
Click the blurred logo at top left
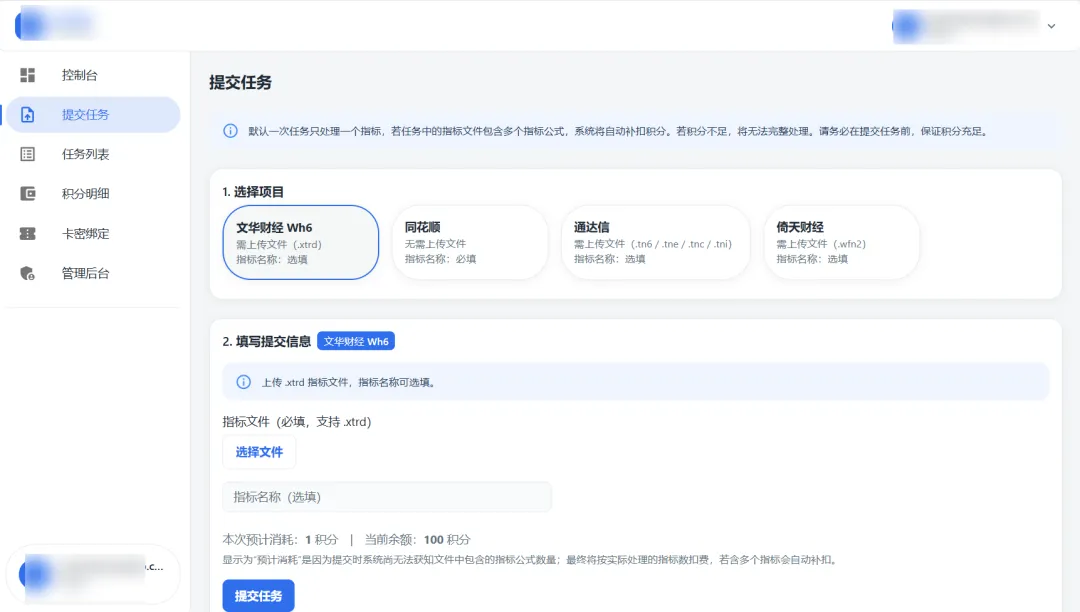tap(55, 25)
